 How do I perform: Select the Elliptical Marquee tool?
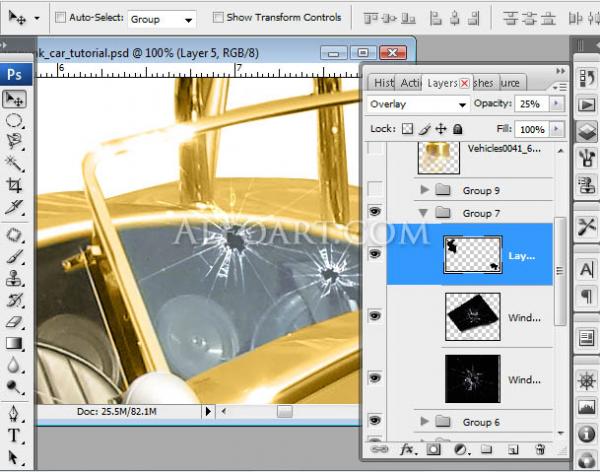[x=15, y=120]
